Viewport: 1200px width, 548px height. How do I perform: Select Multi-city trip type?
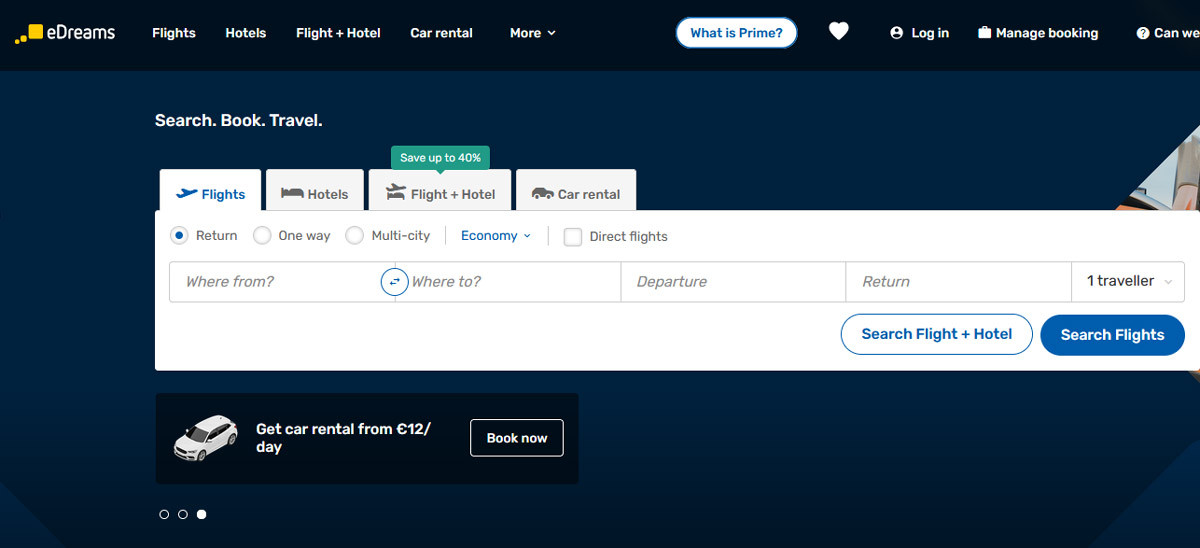(354, 236)
